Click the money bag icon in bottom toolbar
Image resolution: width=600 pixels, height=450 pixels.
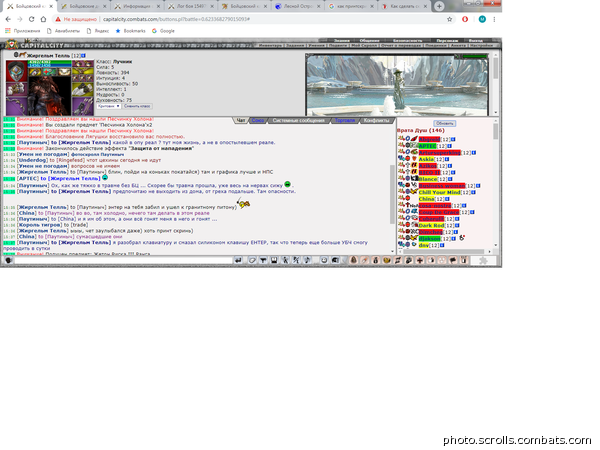tap(375, 260)
